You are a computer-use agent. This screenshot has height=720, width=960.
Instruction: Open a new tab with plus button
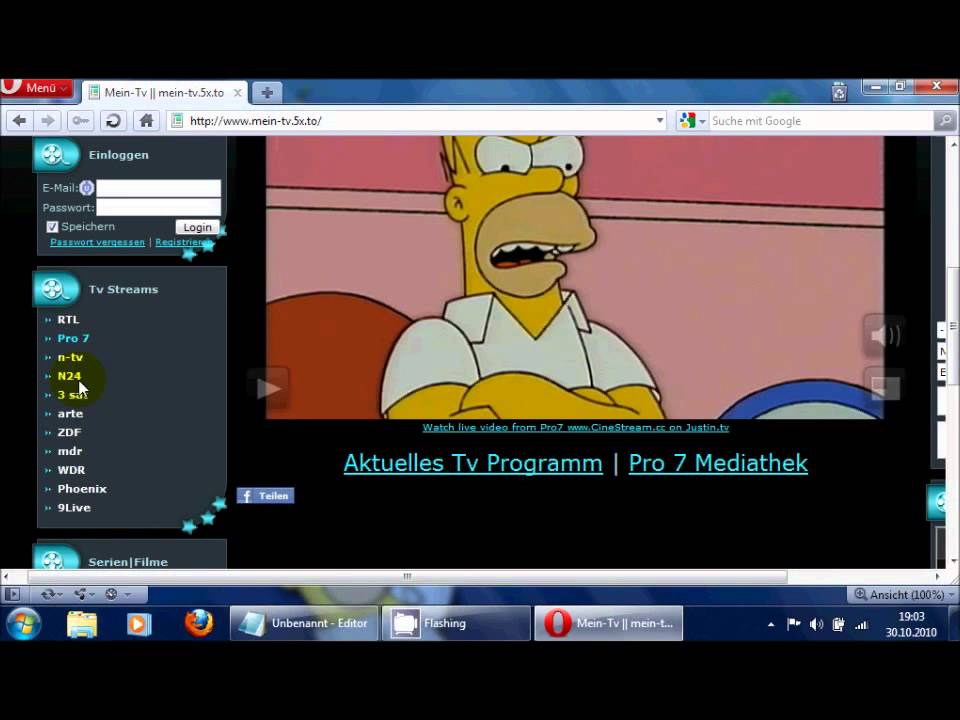267,93
